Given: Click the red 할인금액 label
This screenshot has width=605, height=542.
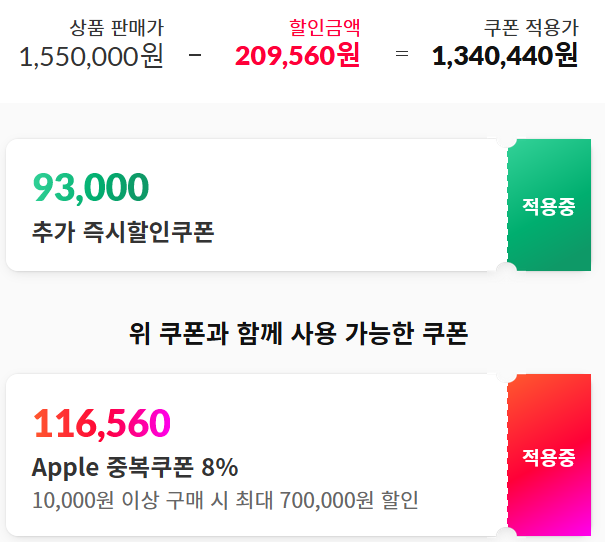Looking at the screenshot, I should (324, 27).
